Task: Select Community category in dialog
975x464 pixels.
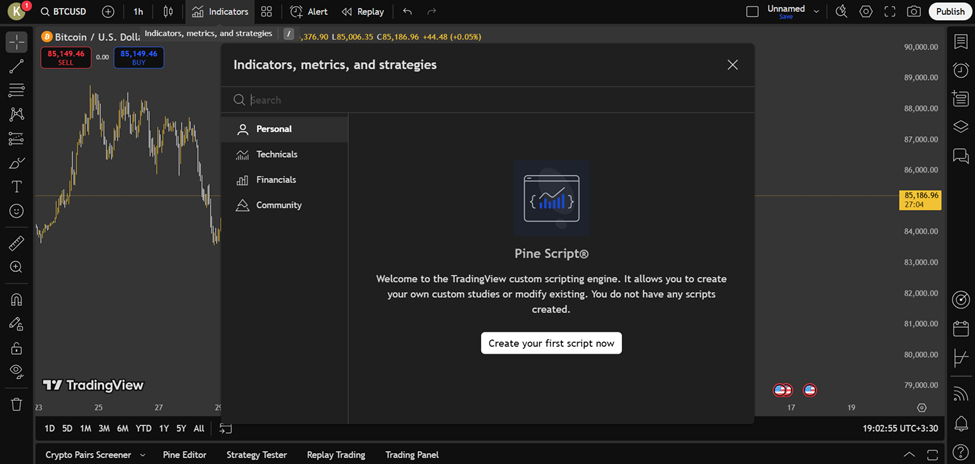Action: (x=285, y=205)
